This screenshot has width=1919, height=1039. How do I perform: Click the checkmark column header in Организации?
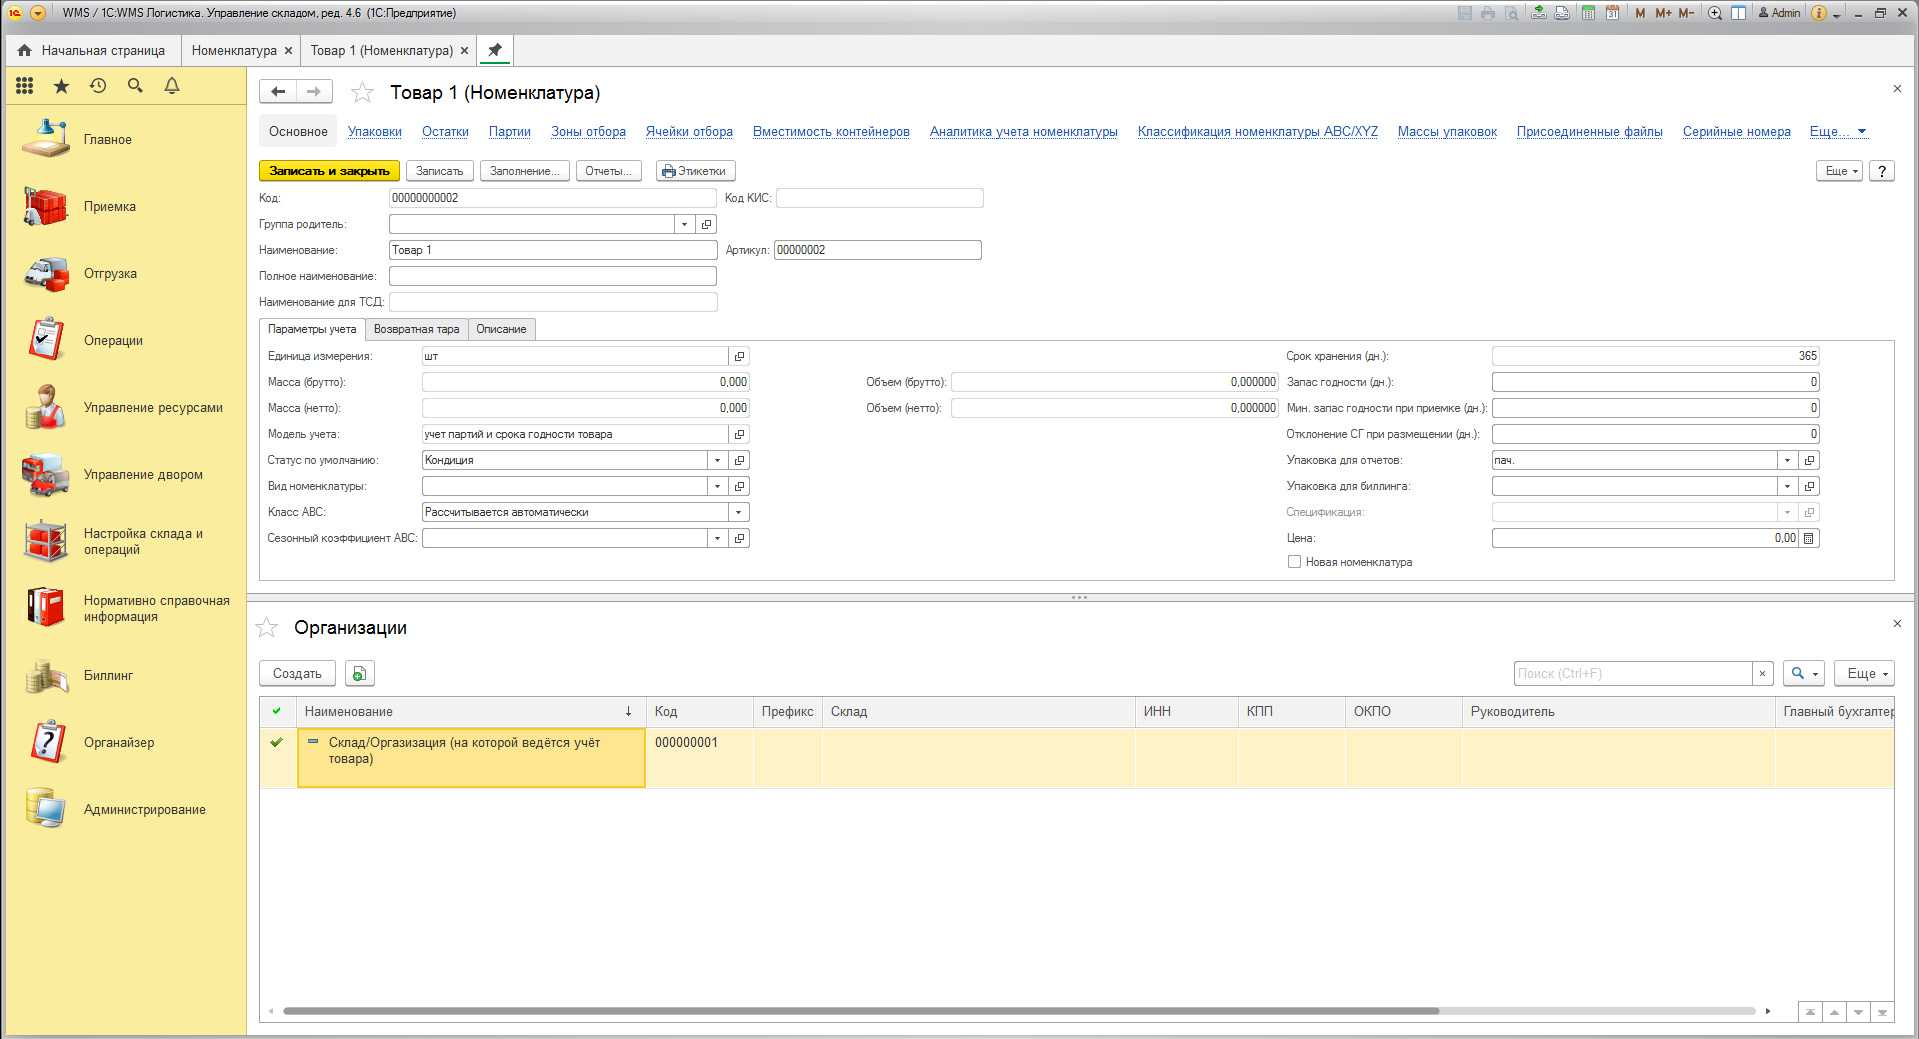(x=277, y=711)
